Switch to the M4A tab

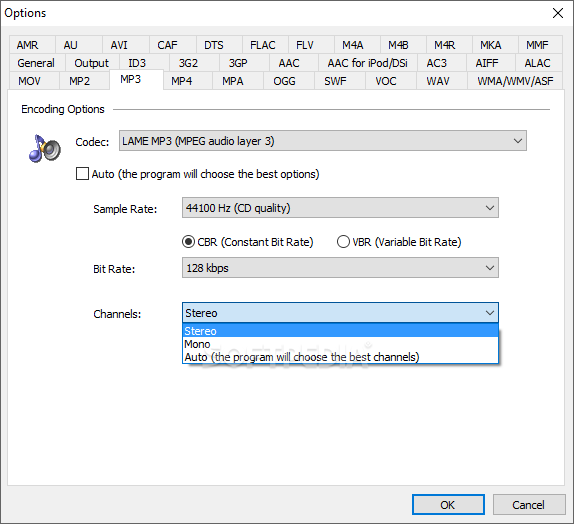tap(357, 45)
